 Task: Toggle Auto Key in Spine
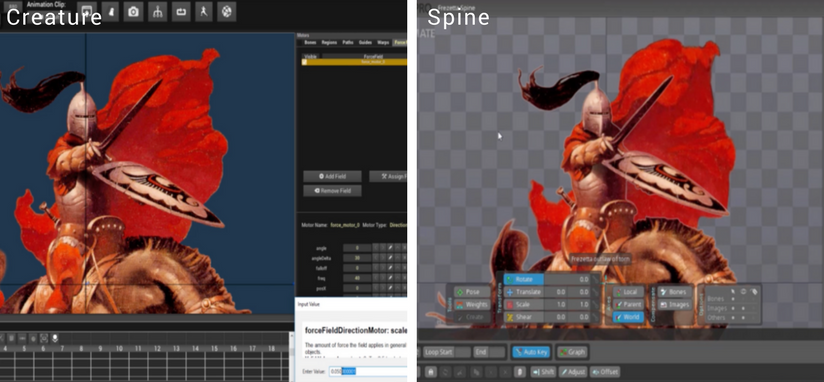tap(531, 352)
